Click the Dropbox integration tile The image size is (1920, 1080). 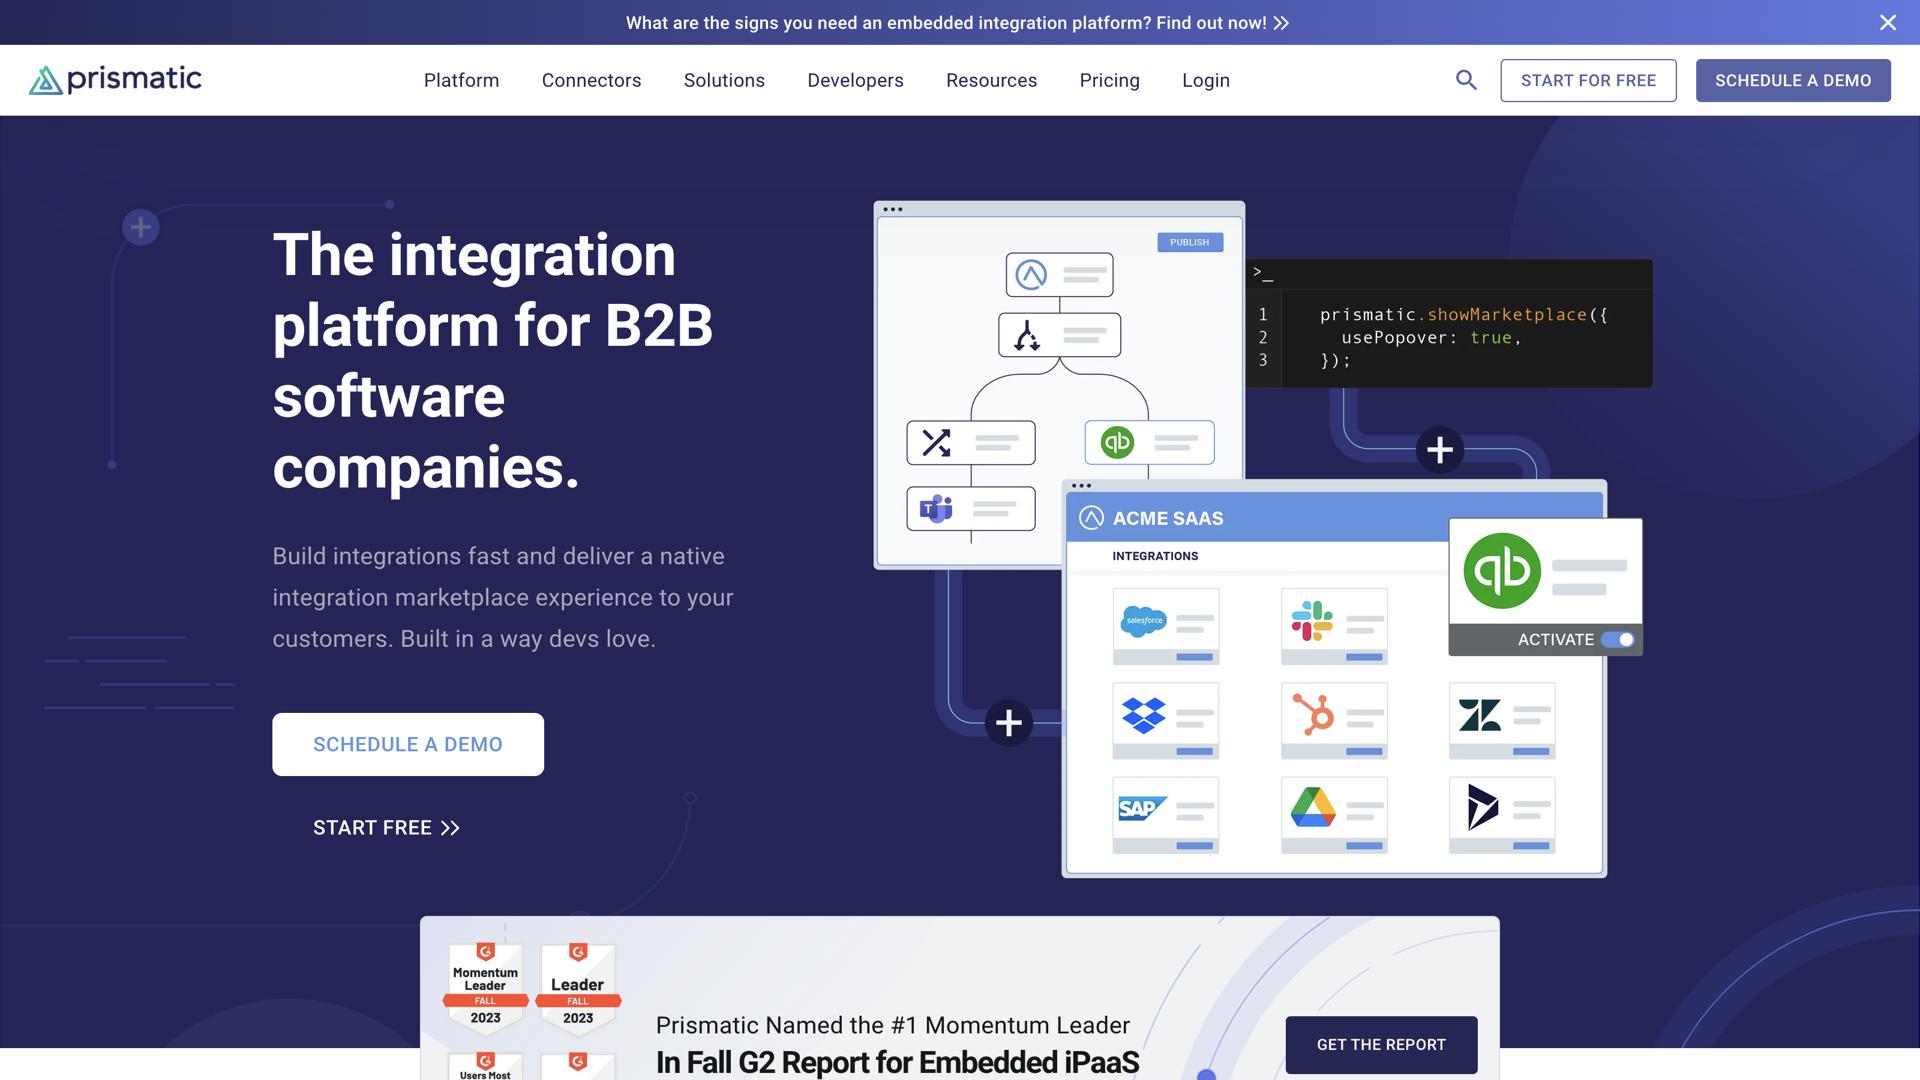click(x=1166, y=720)
